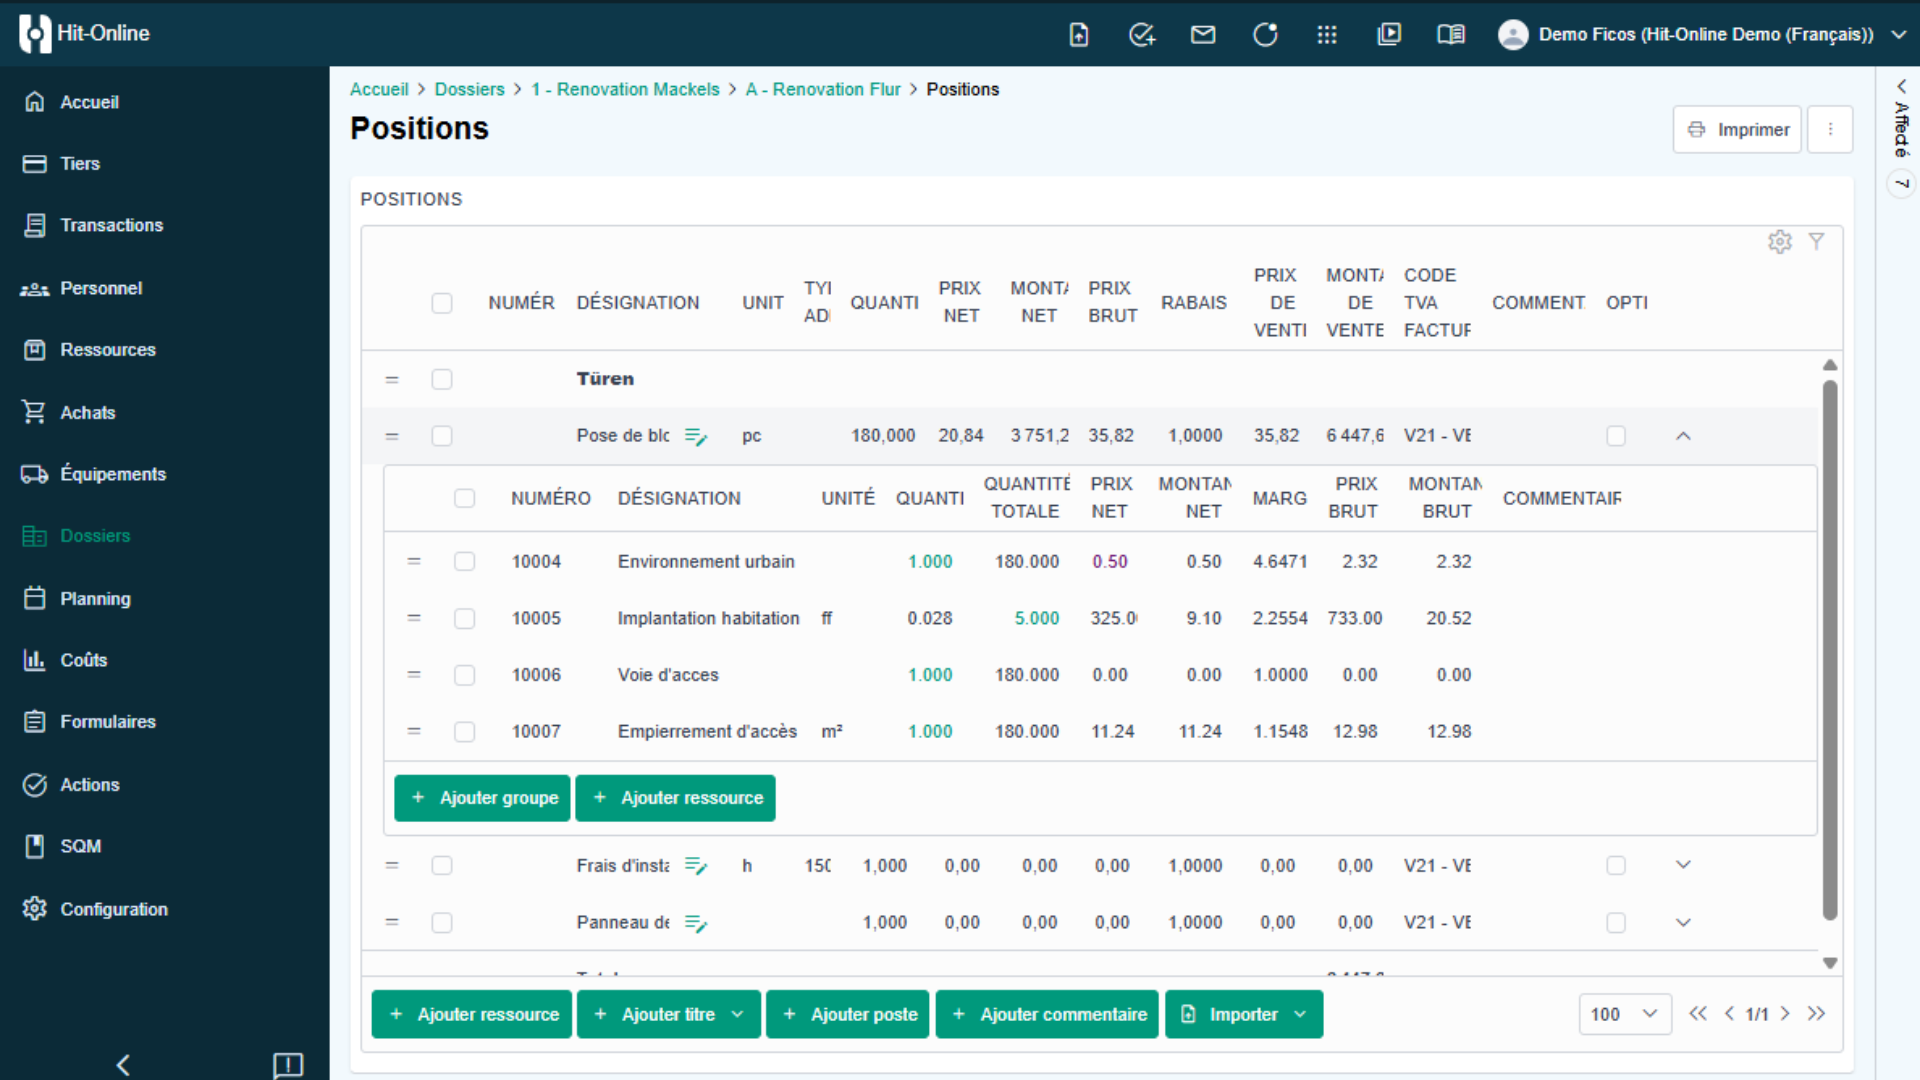Click drag handle of Türen row
Image resolution: width=1920 pixels, height=1080 pixels.
(392, 380)
